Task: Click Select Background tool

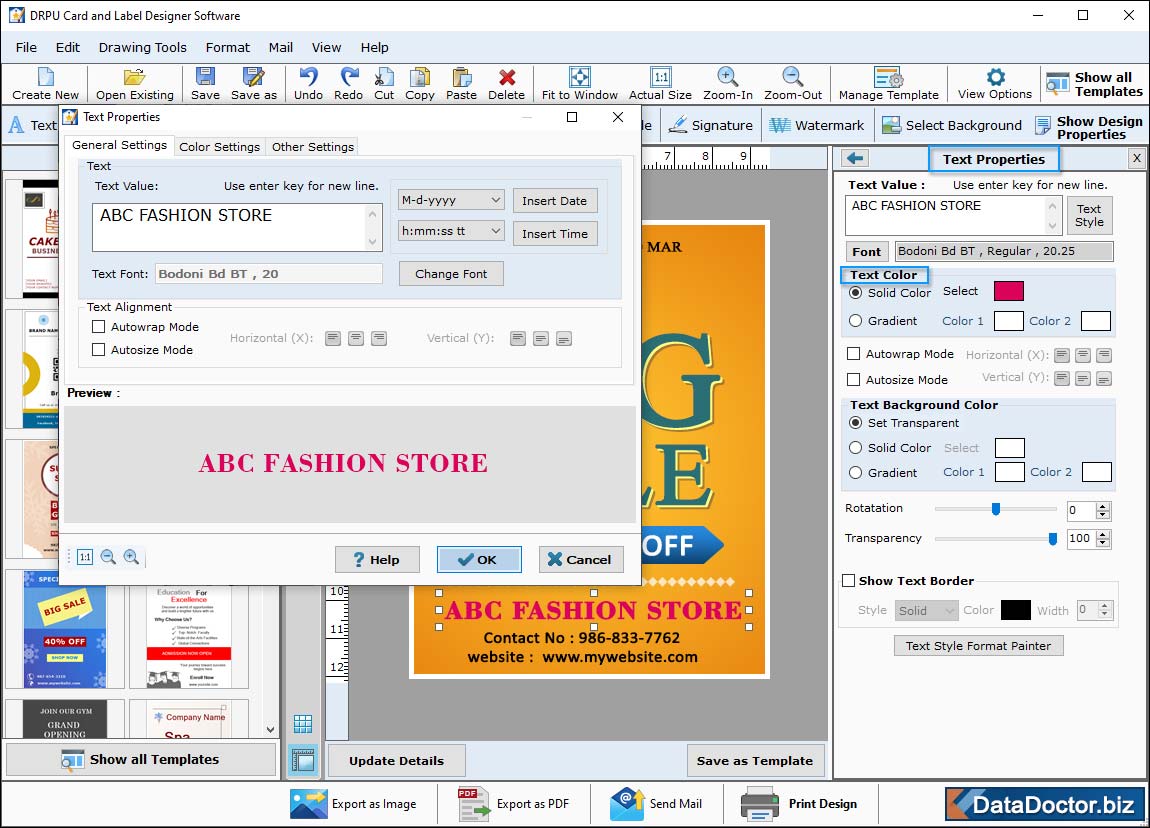Action: coord(951,125)
